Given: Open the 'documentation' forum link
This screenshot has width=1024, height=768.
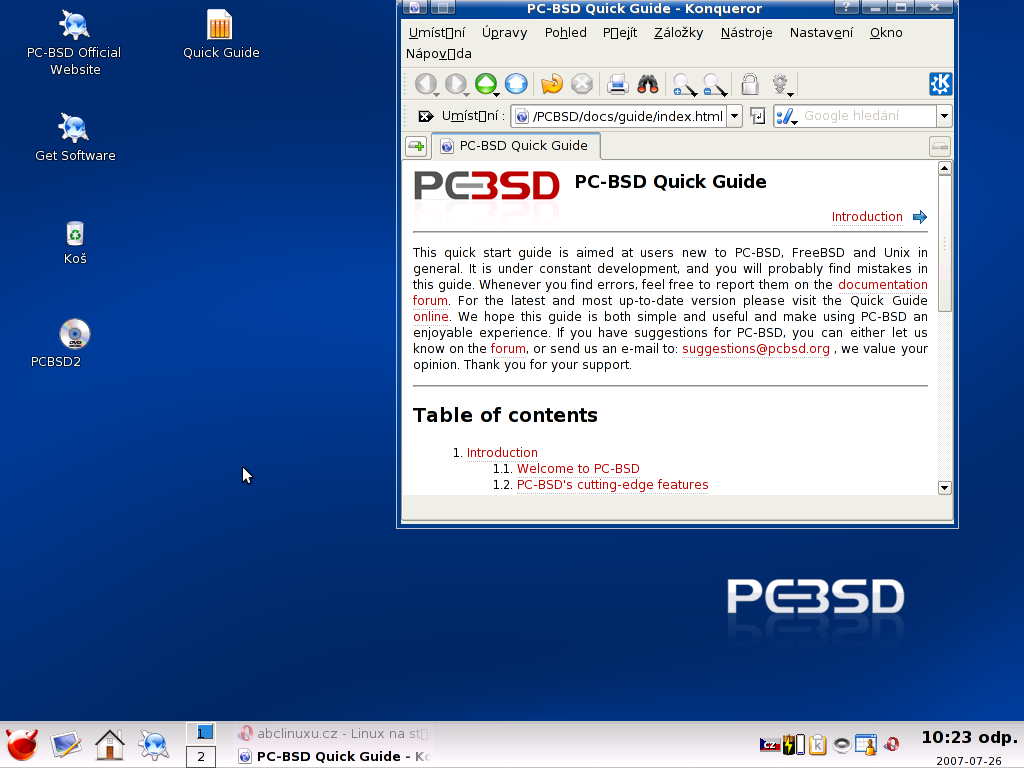Looking at the screenshot, I should pyautogui.click(x=882, y=285).
